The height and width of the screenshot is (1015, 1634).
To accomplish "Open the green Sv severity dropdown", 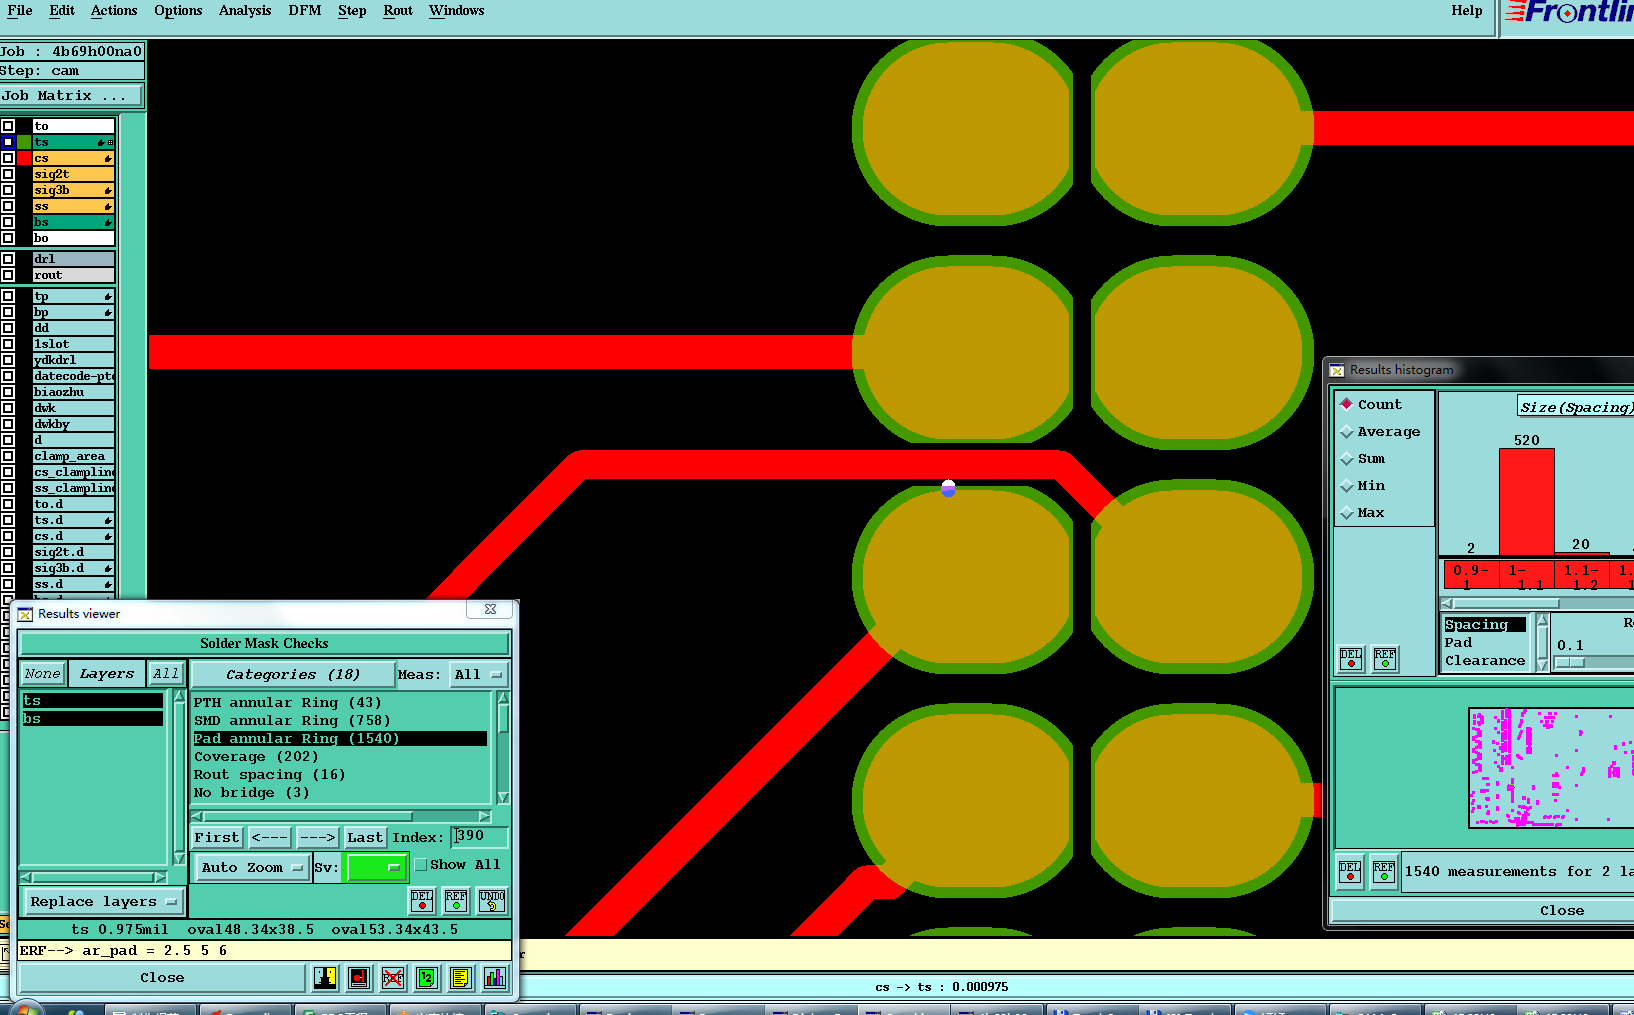I will tap(376, 868).
